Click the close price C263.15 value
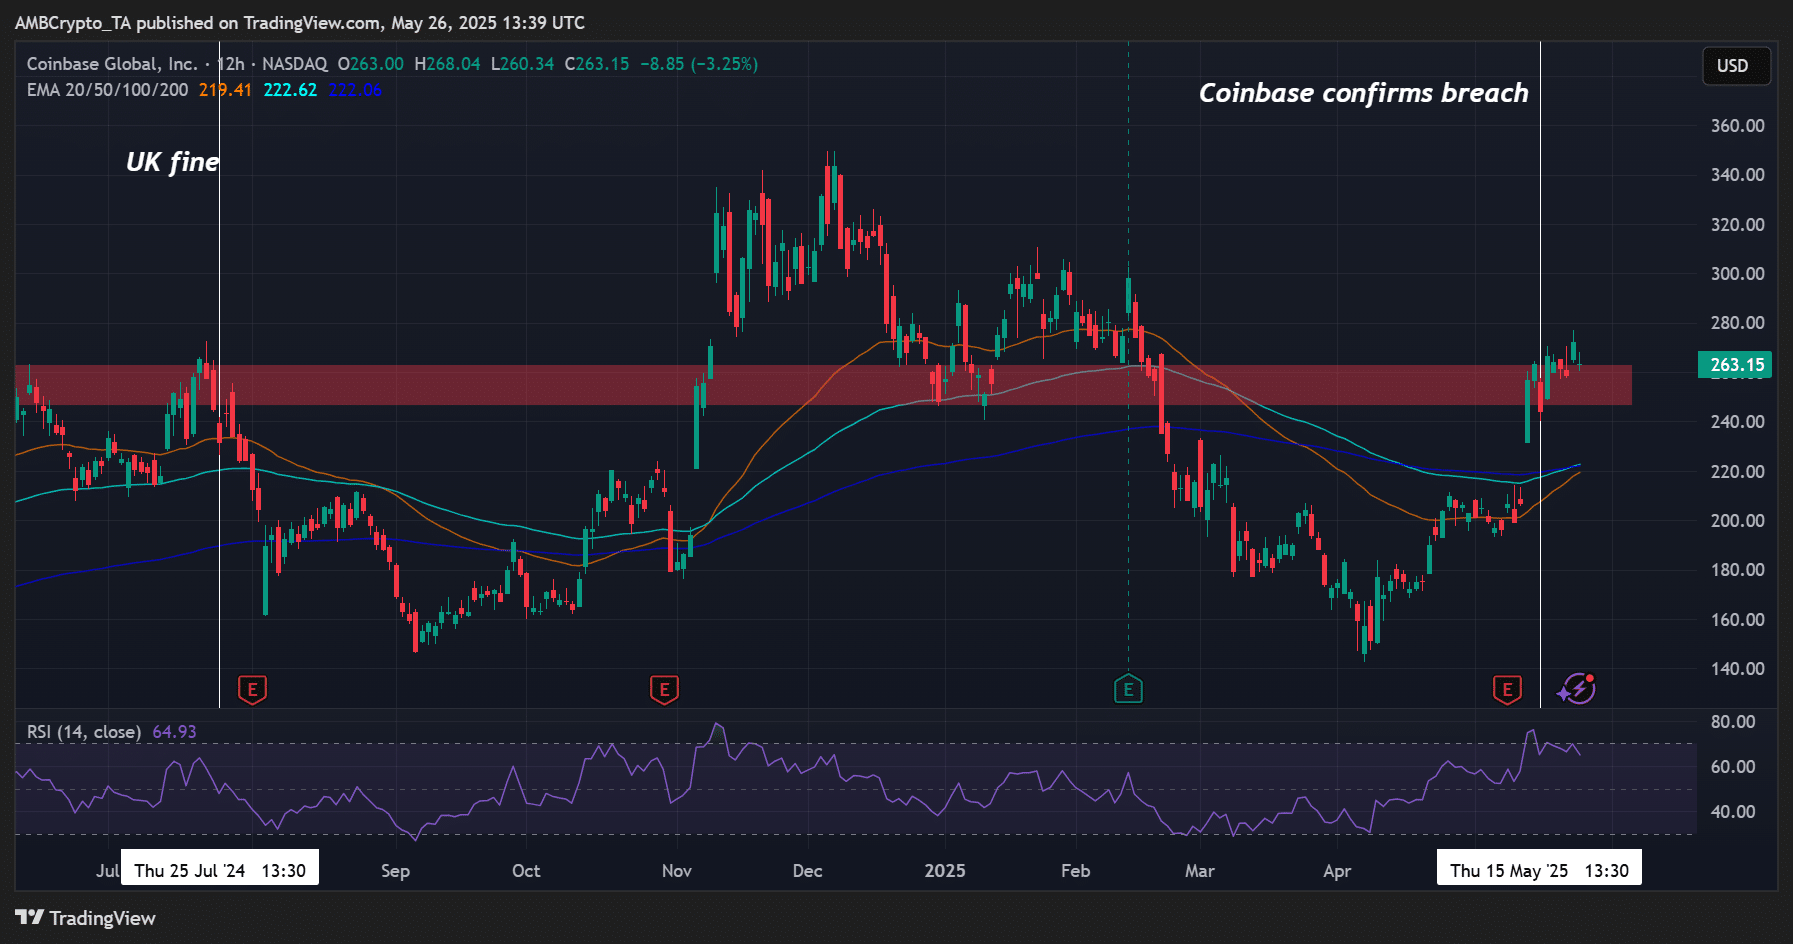1793x944 pixels. coord(597,64)
